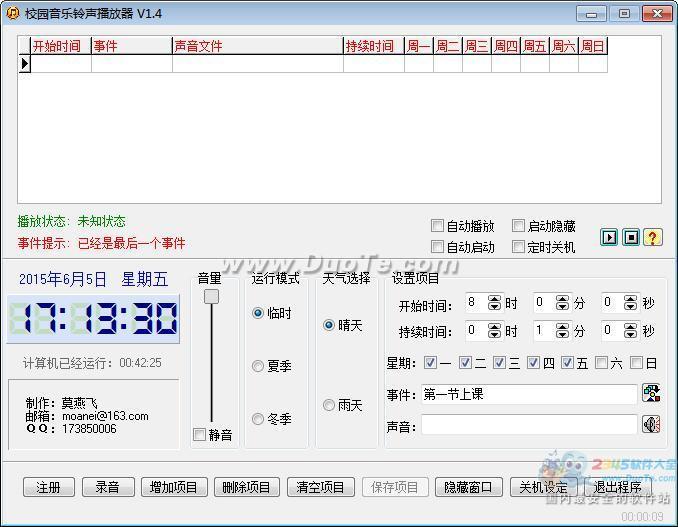
Task: Click 开始时间 column header
Action: [x=61, y=46]
